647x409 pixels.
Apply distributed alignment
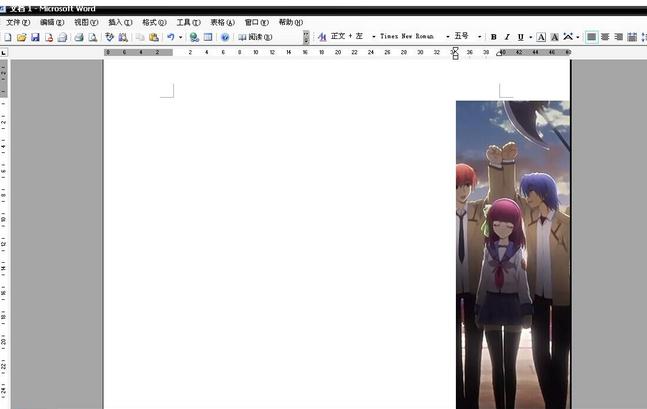[632, 37]
